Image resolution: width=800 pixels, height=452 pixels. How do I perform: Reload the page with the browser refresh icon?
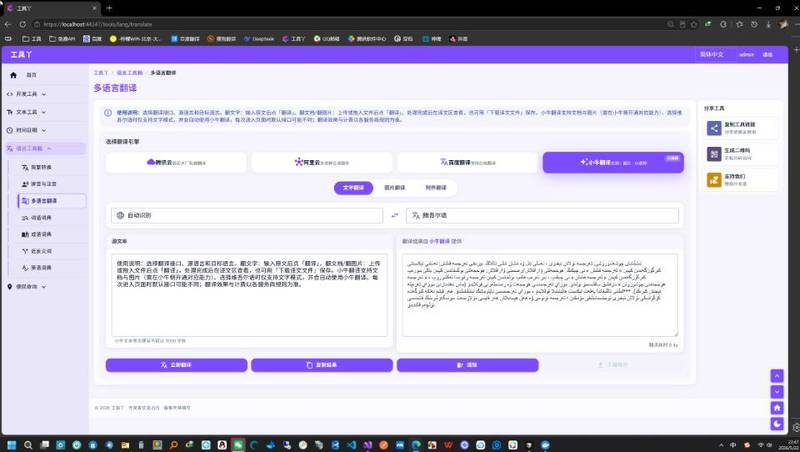click(x=22, y=24)
